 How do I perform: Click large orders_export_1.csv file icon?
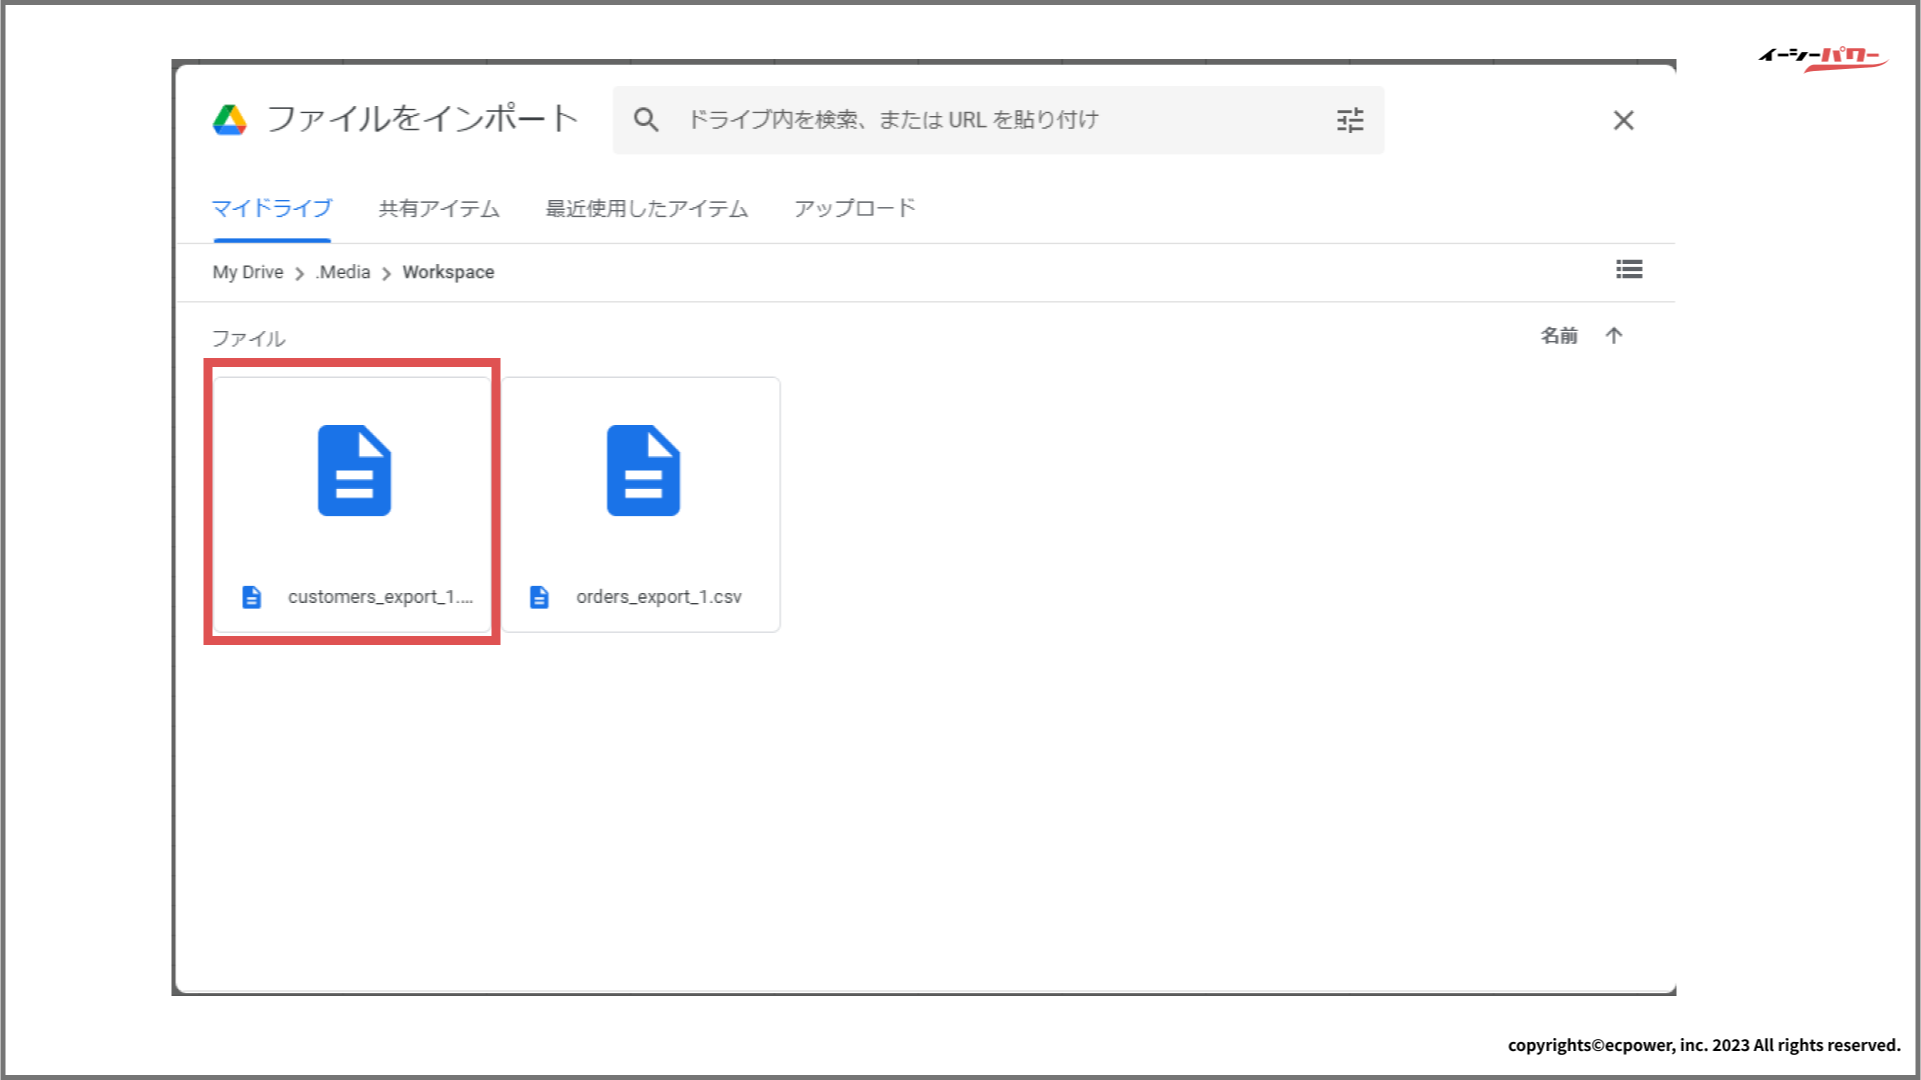(x=643, y=470)
